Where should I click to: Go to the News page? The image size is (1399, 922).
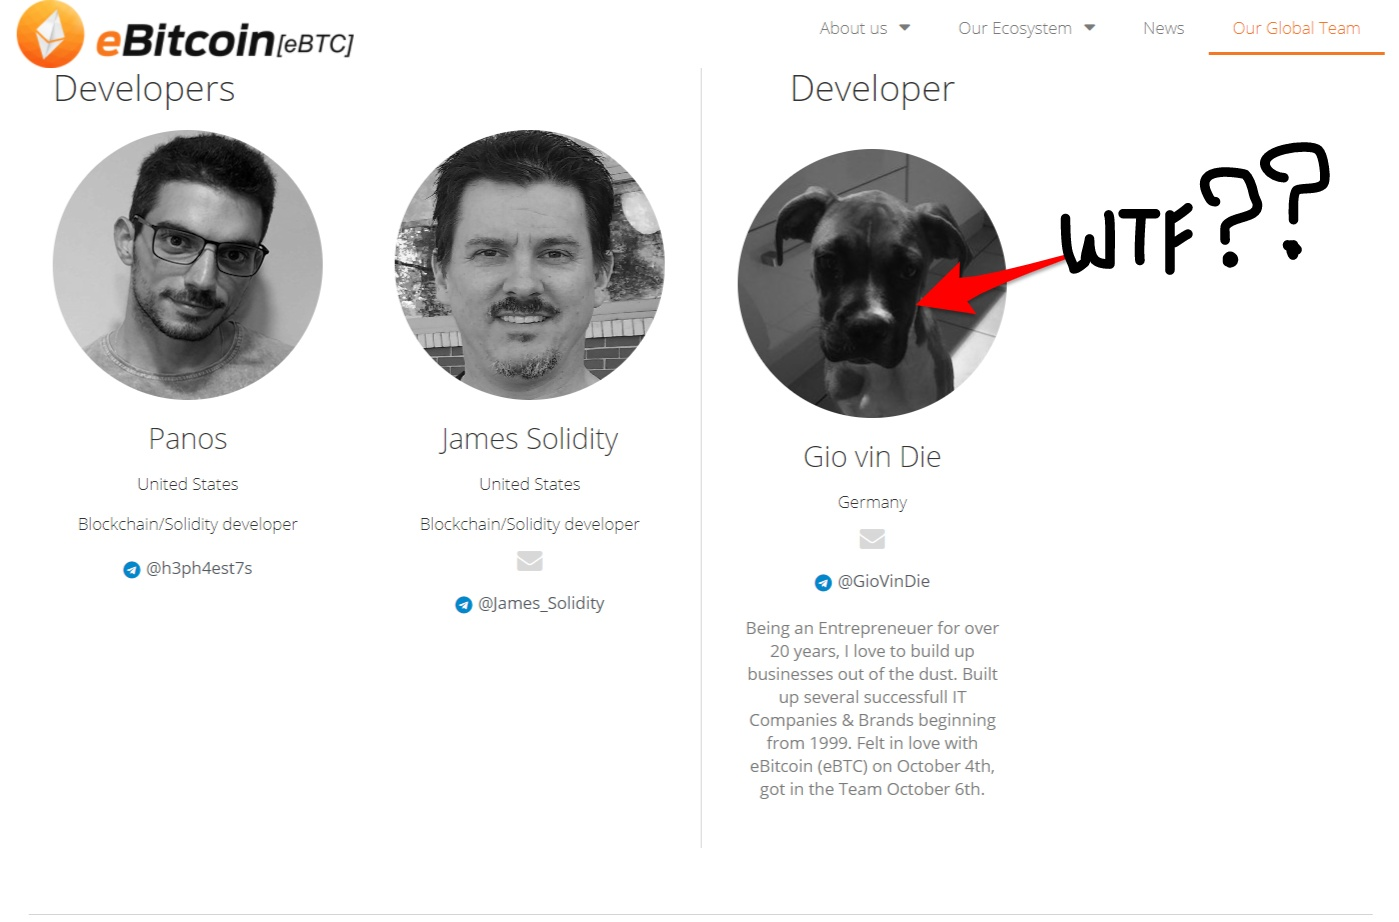tap(1163, 28)
